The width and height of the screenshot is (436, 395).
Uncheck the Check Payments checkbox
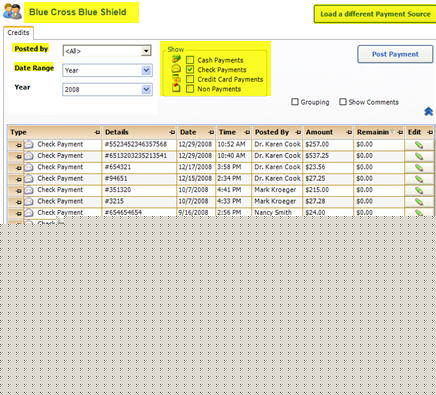190,69
